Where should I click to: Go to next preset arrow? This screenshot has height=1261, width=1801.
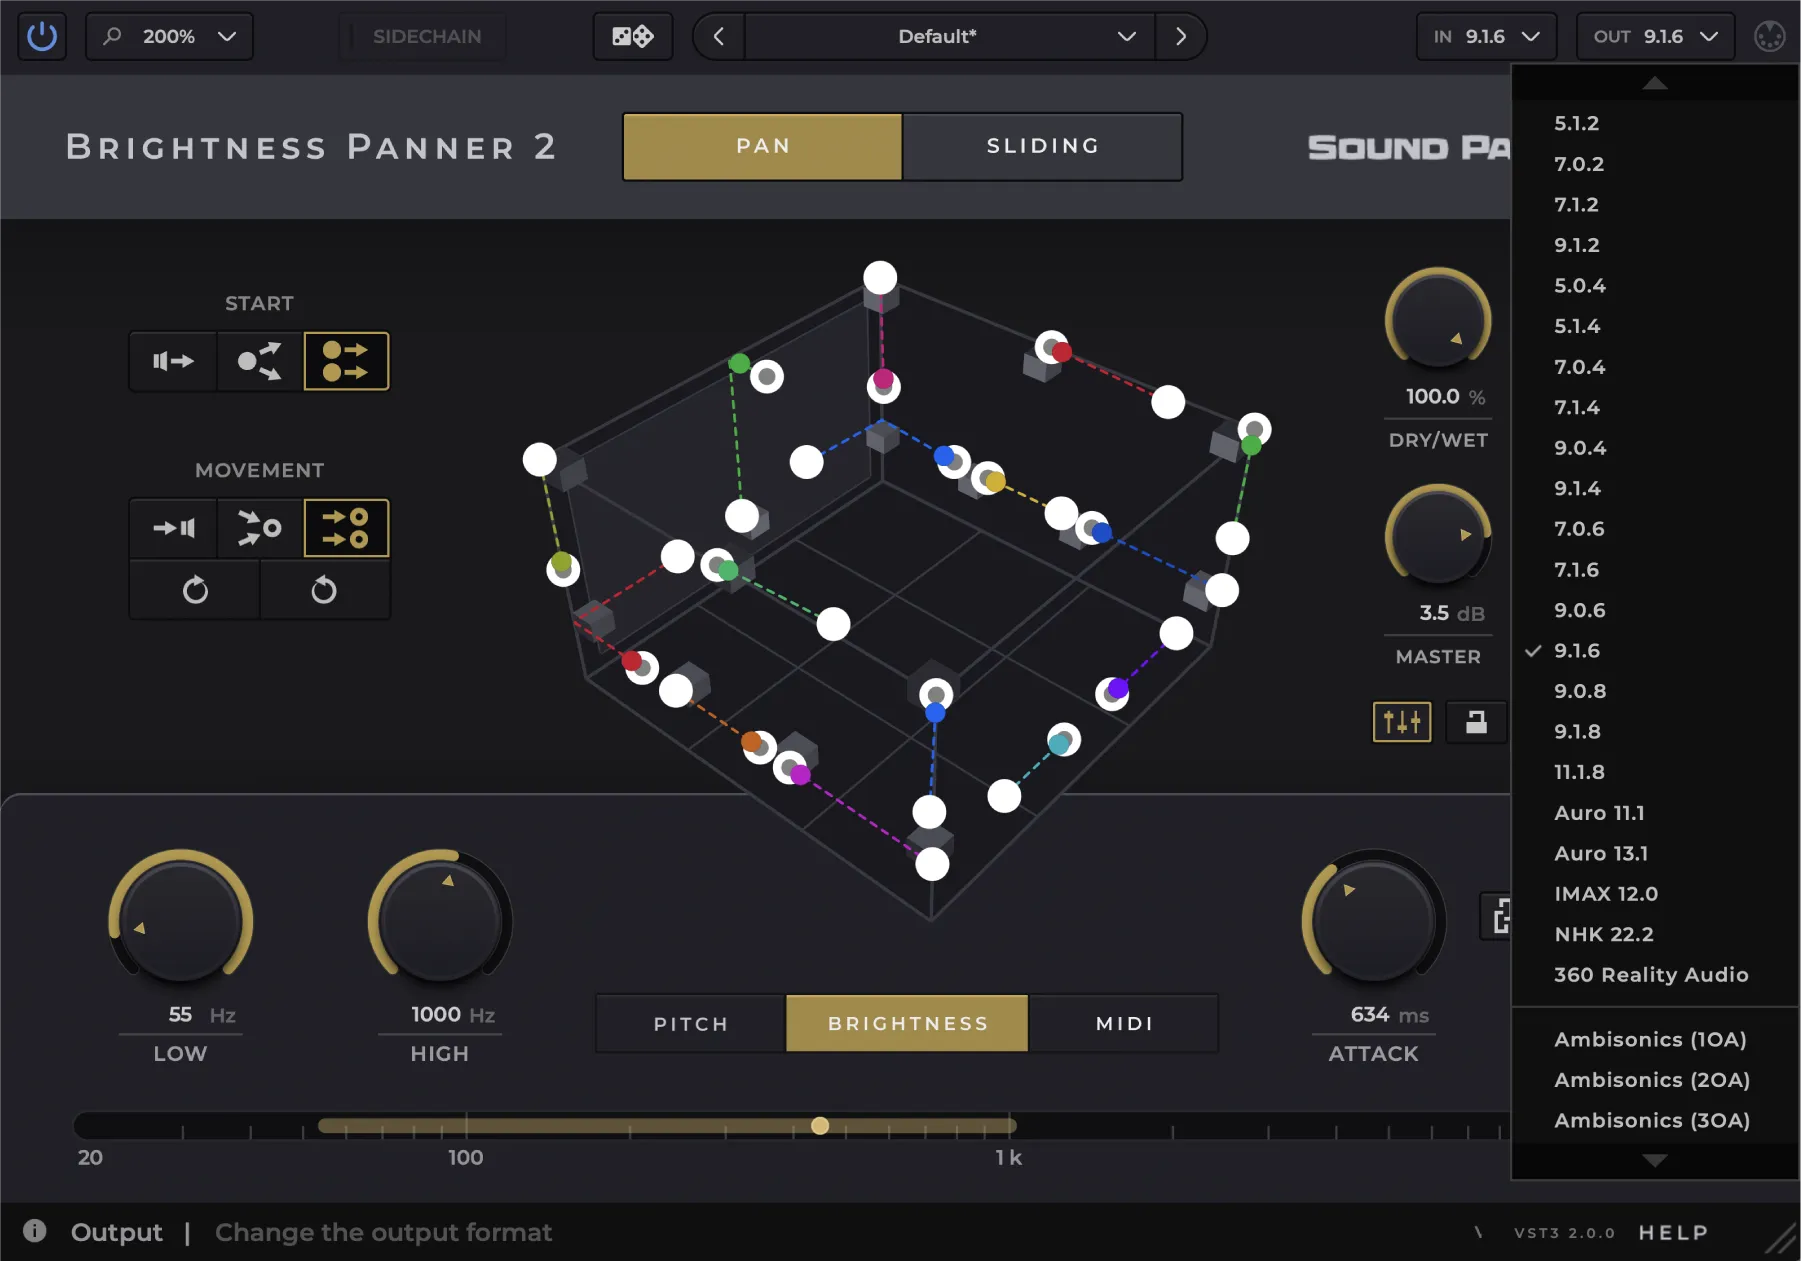1181,37
